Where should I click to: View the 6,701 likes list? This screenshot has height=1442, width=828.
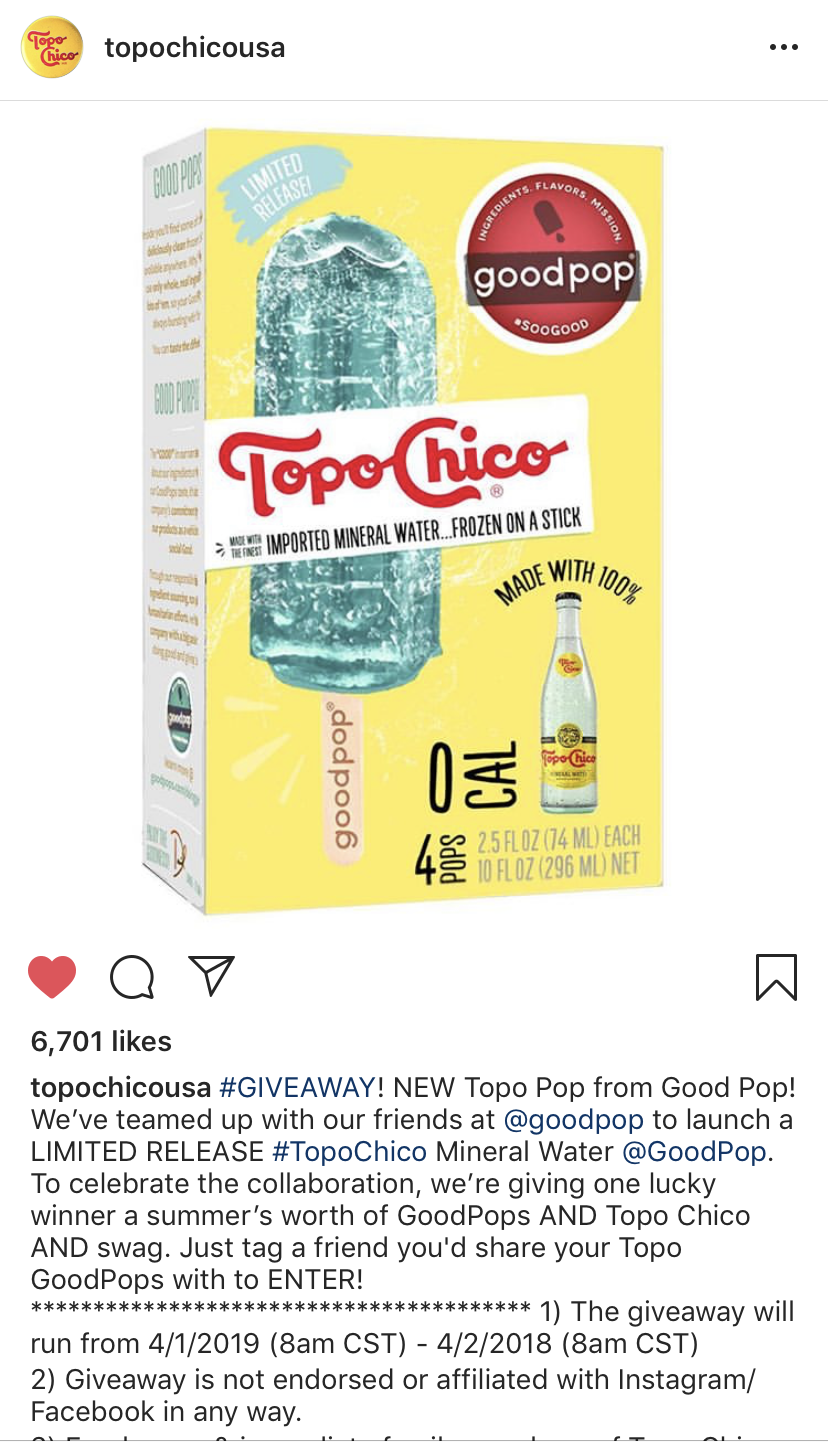102,1041
